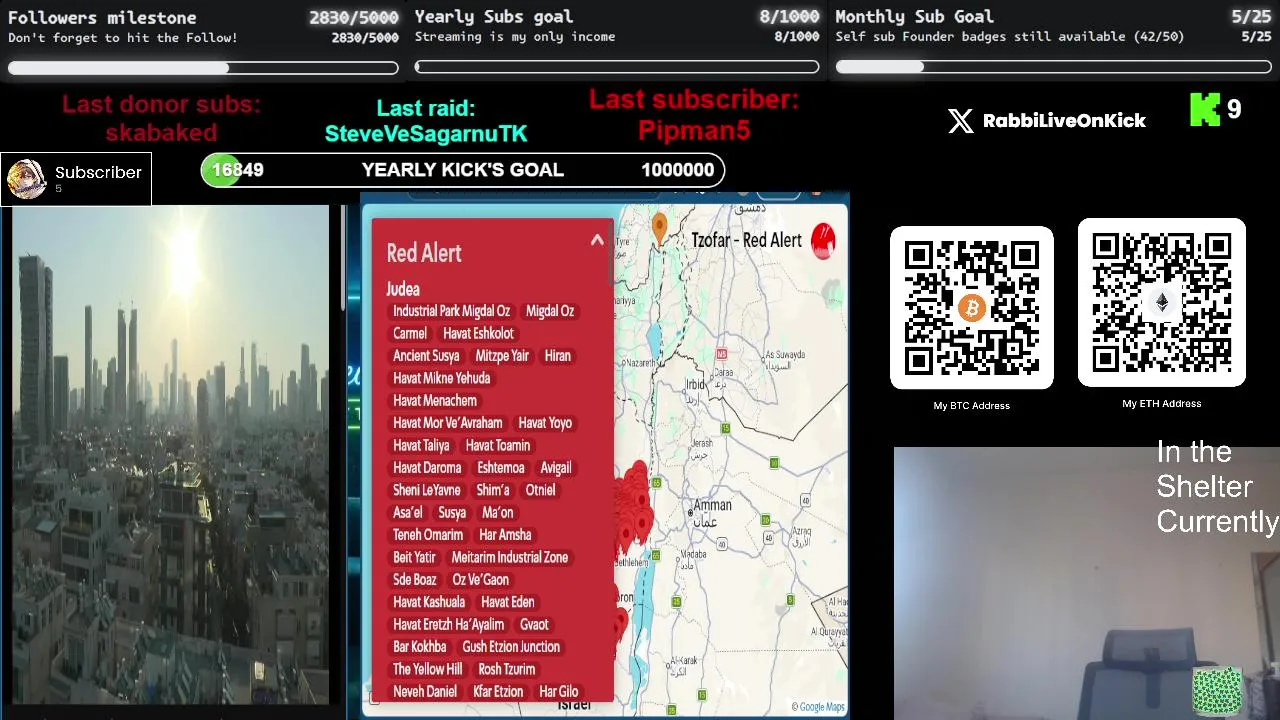Click the Yearly Kick's Goal bar
The image size is (1280, 720).
click(x=463, y=170)
